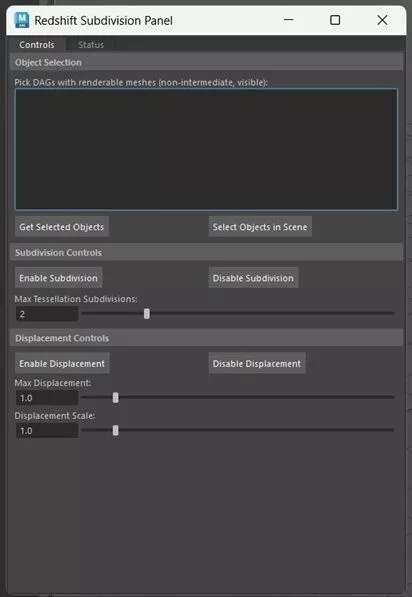
Task: Minimize the Redshift Subdivision Panel window
Action: coord(289,20)
